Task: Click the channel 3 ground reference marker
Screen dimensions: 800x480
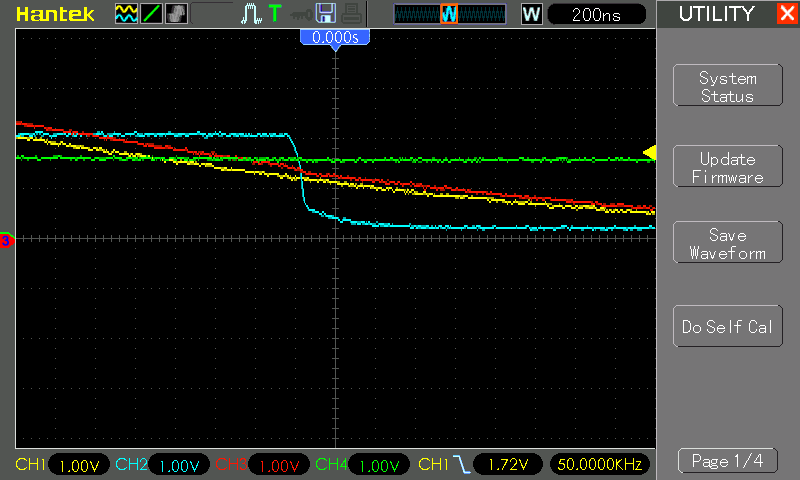Action: click(x=7, y=240)
